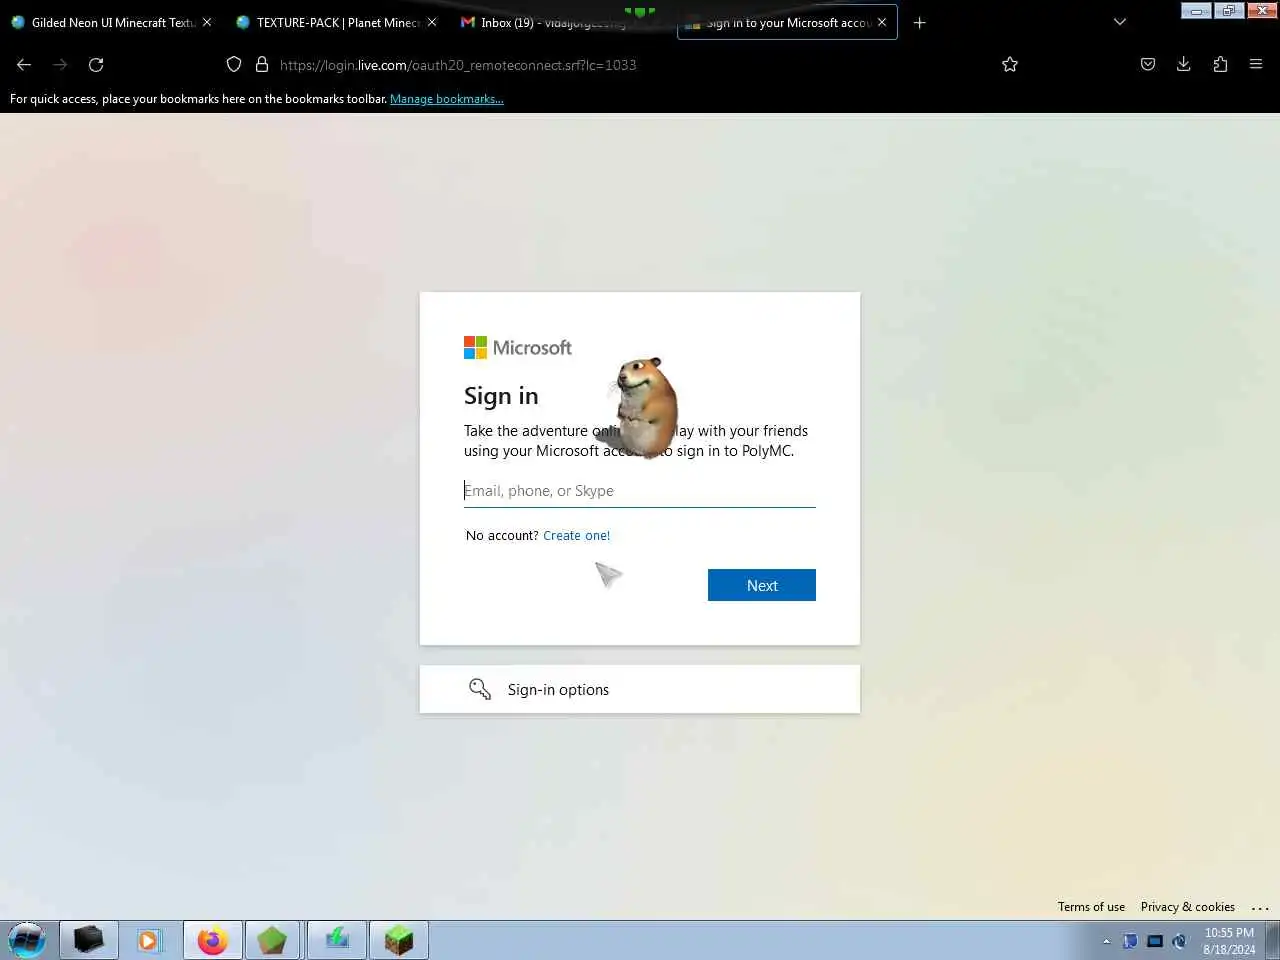The height and width of the screenshot is (960, 1280).
Task: Click the key icon beside Sign-in options
Action: [x=480, y=689]
